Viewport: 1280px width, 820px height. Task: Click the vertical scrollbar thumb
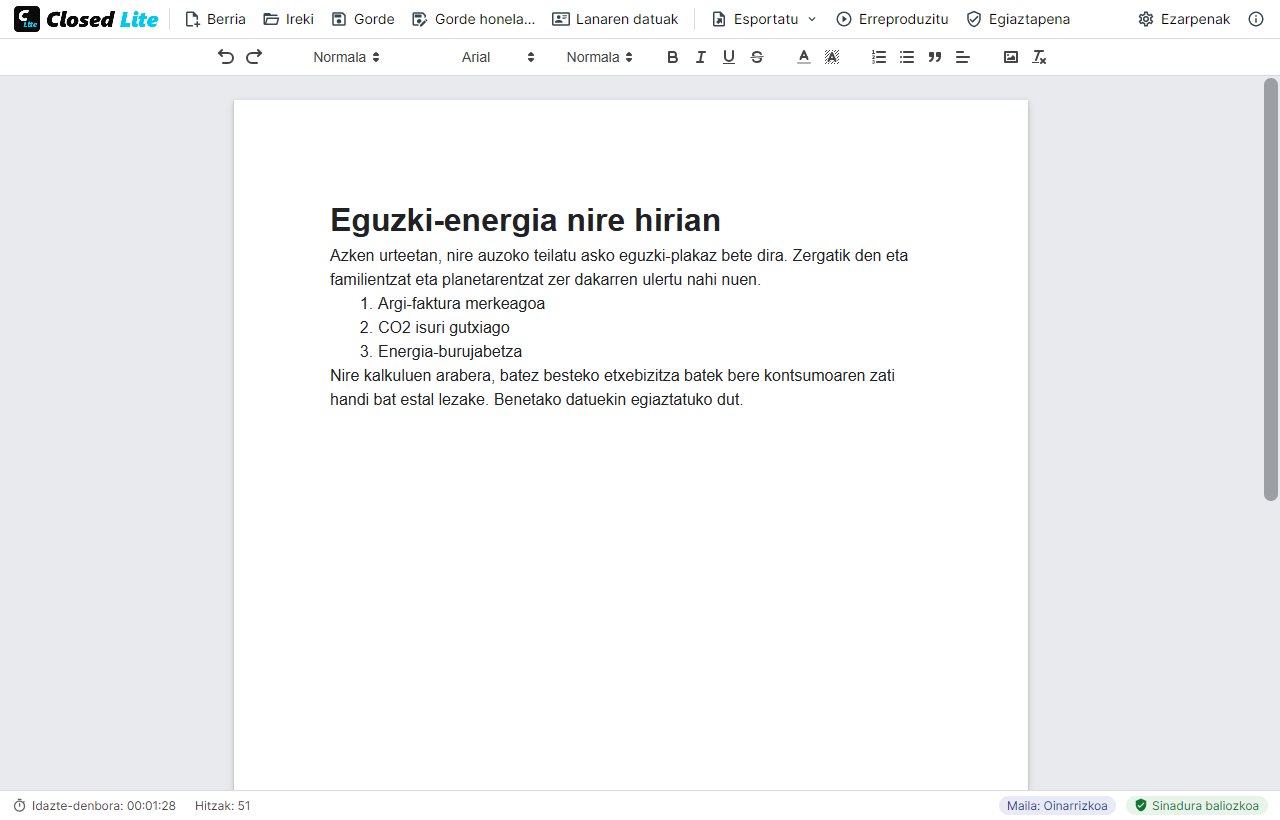(x=1271, y=290)
